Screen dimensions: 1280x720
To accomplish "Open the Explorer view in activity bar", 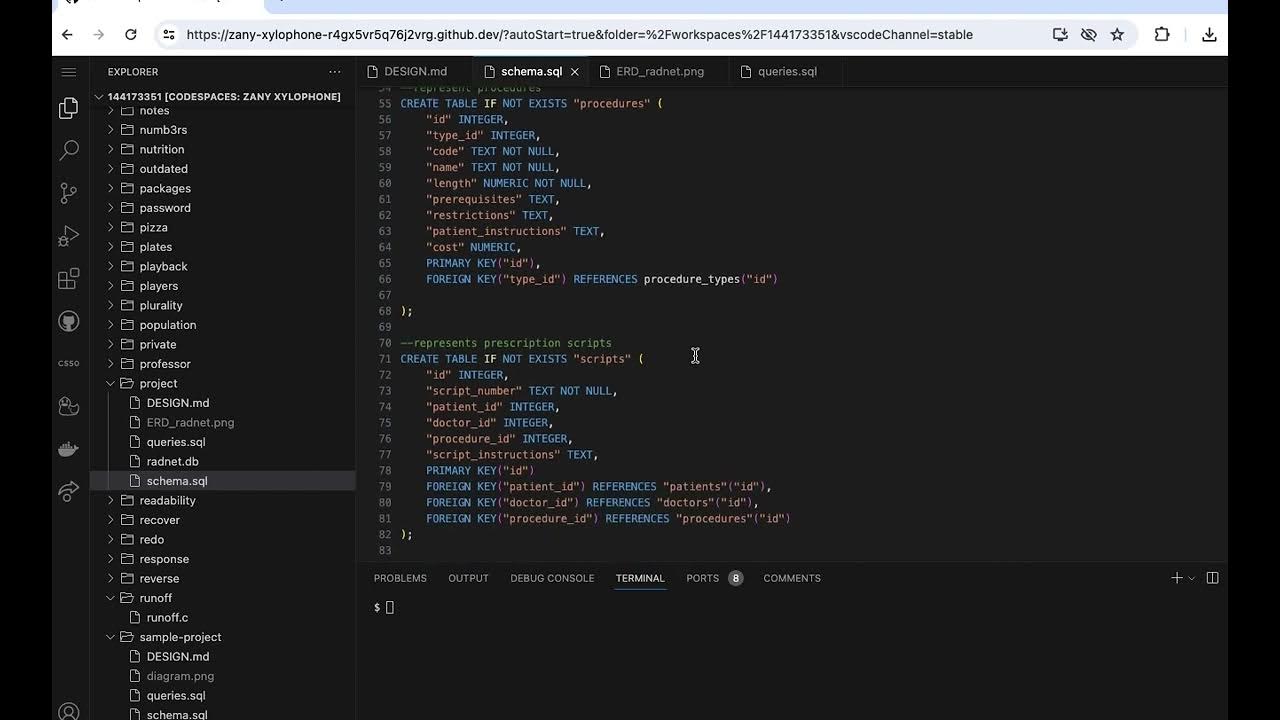I will coord(69,108).
